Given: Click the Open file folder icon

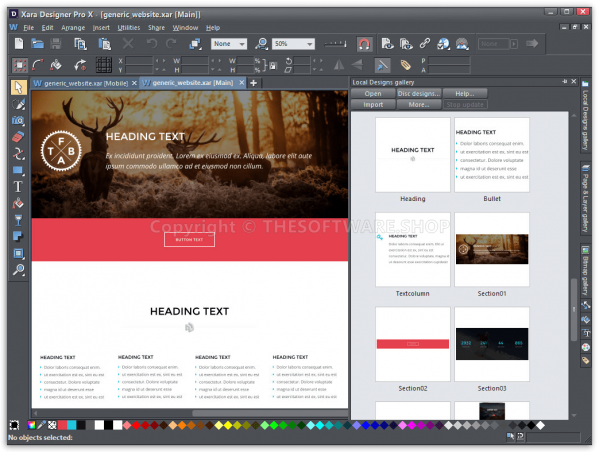Looking at the screenshot, I should pos(37,44).
